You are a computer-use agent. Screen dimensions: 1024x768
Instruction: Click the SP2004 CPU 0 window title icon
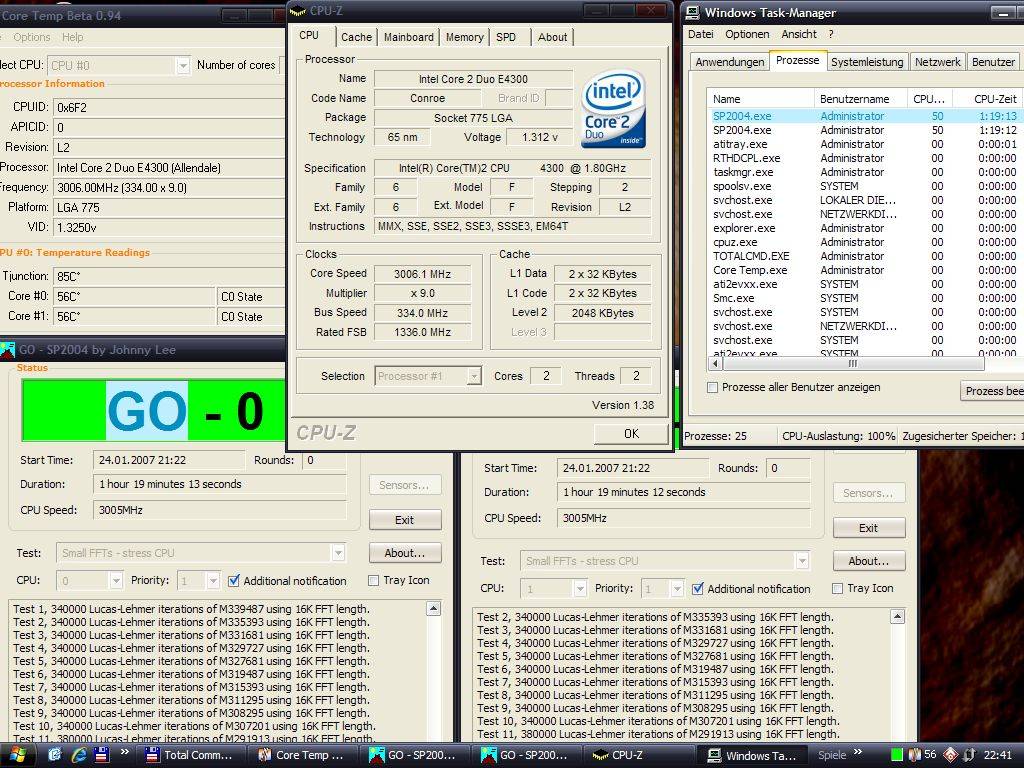[7, 350]
